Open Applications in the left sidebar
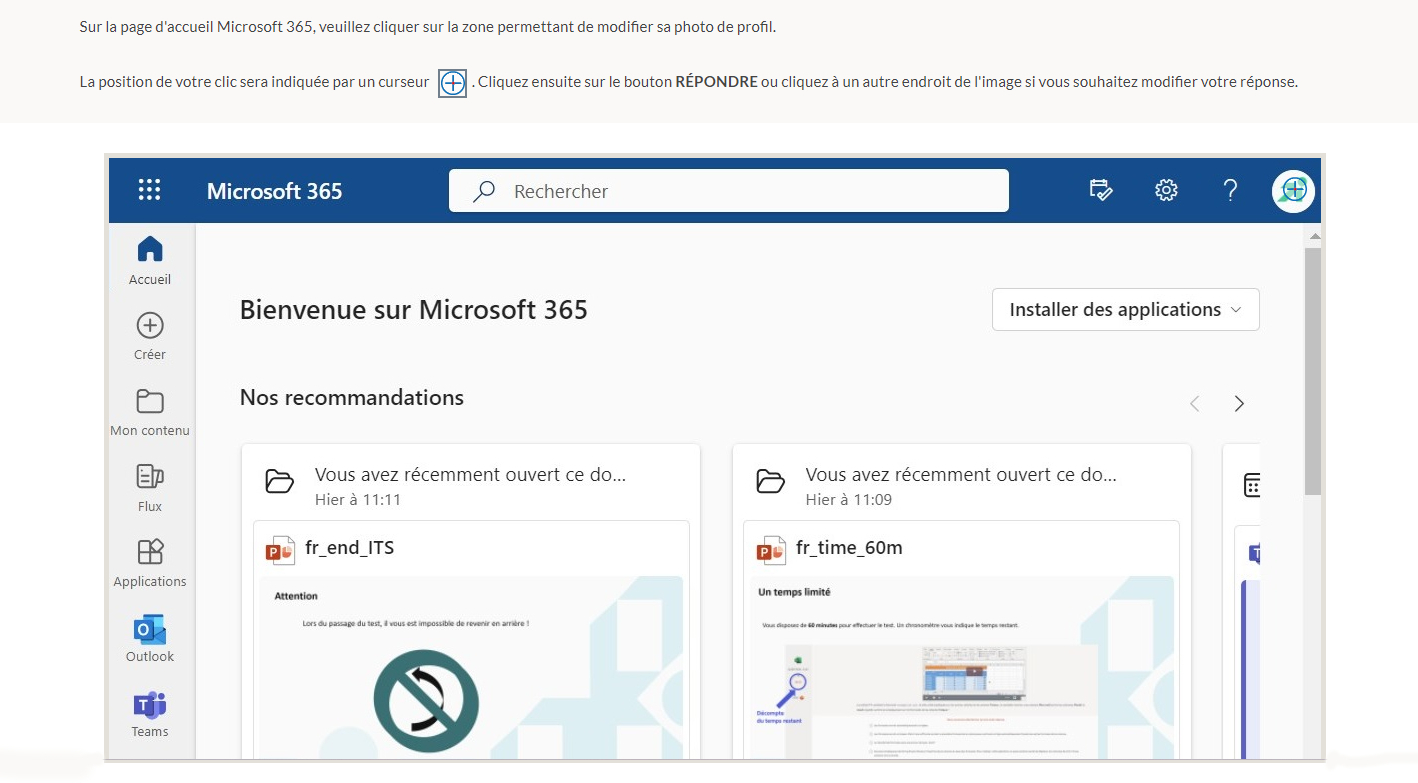Screen dimensions: 1418x783 coord(150,562)
